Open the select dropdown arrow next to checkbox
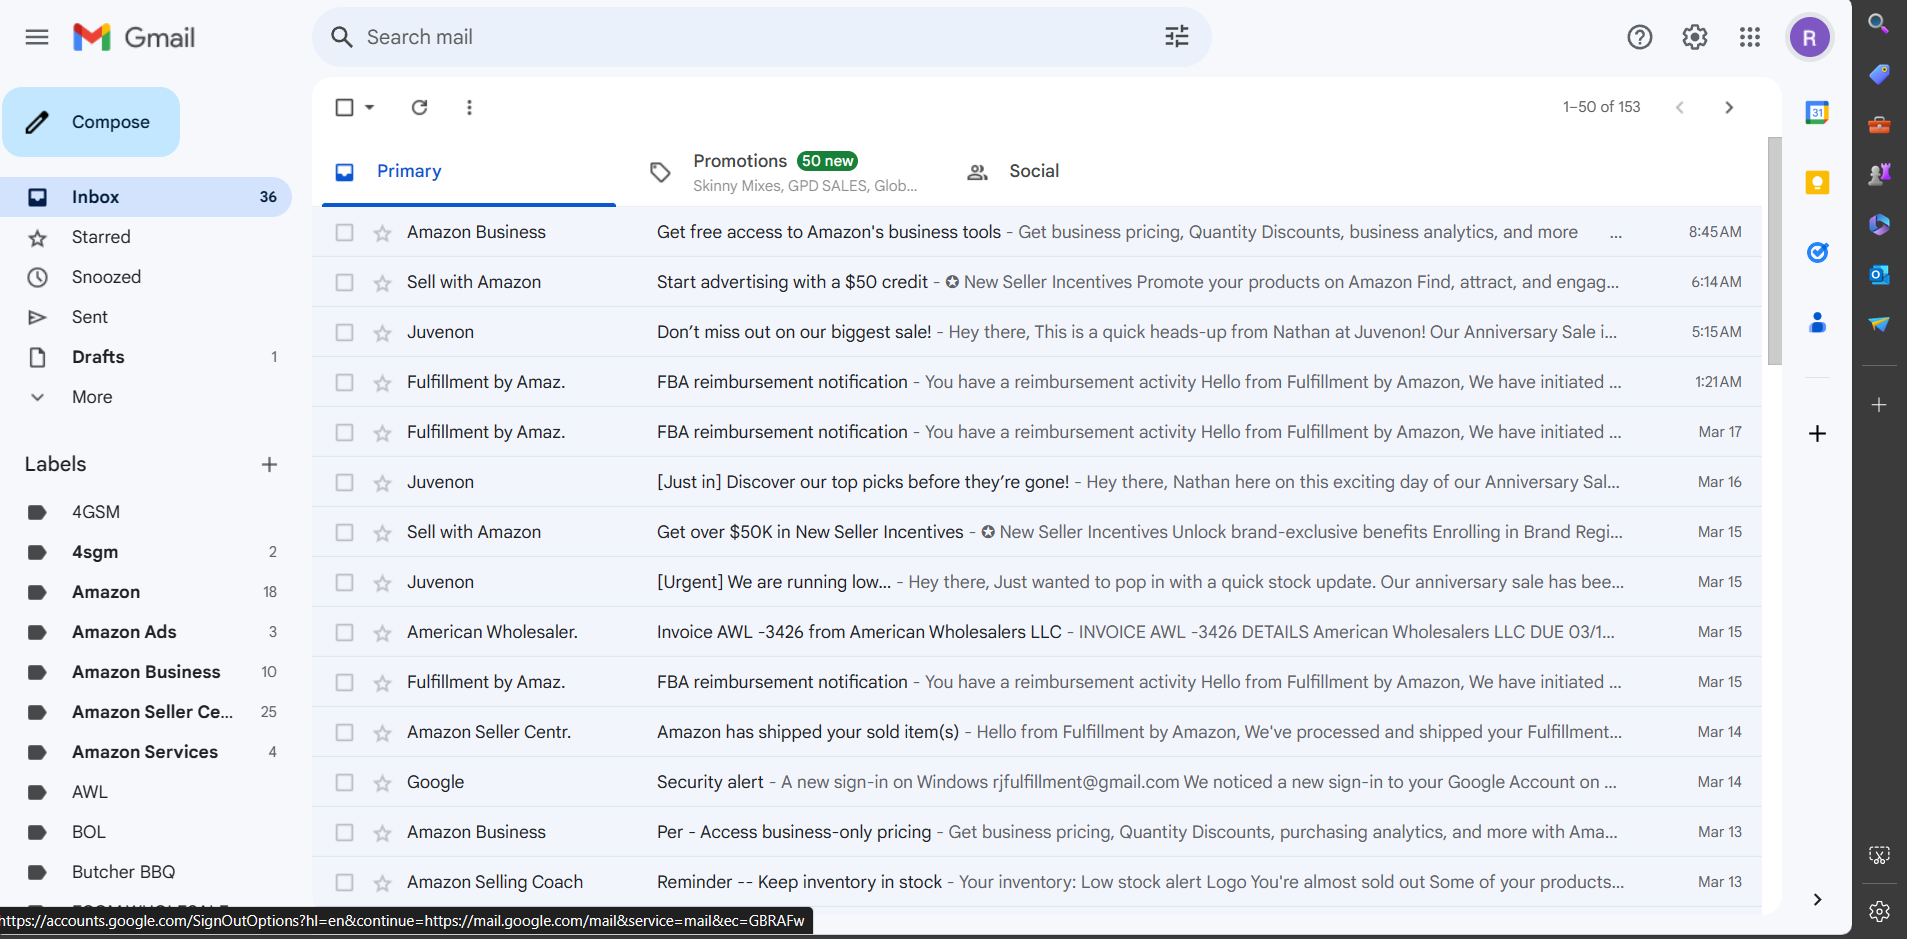Screen dimensions: 1907x939 370,107
